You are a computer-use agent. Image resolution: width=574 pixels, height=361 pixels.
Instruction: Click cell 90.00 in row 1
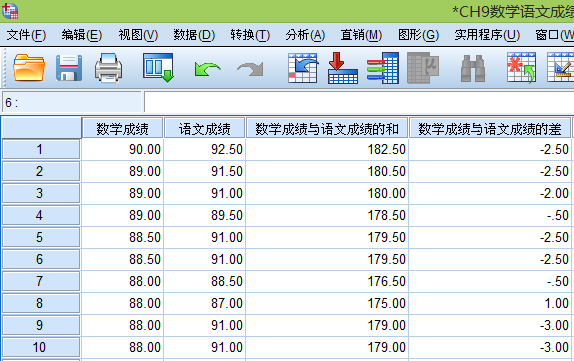122,149
